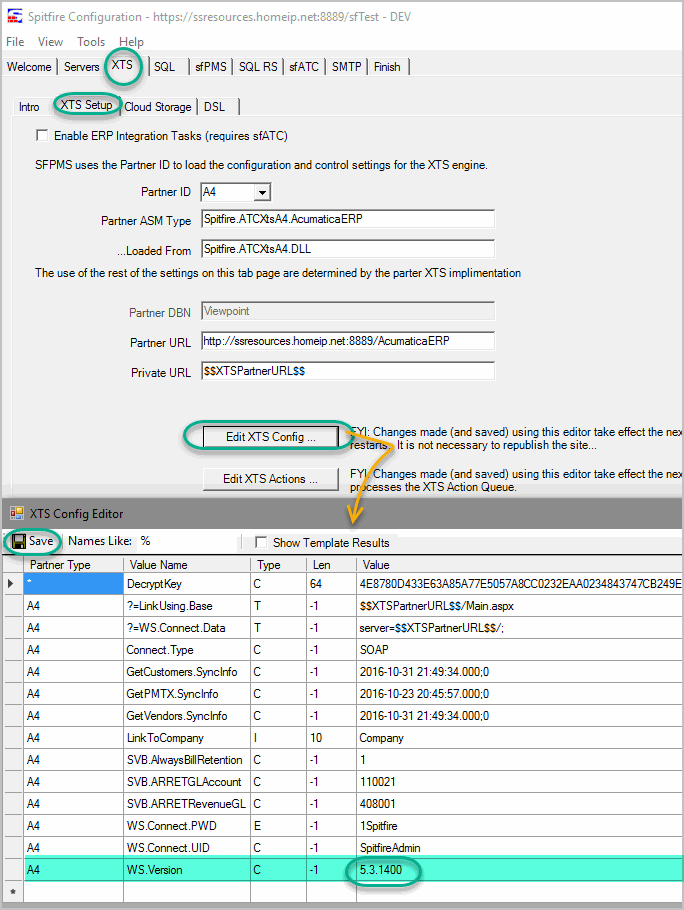Select the ?=LinkUsing.Base cell
The width and height of the screenshot is (684, 910).
pos(187,606)
